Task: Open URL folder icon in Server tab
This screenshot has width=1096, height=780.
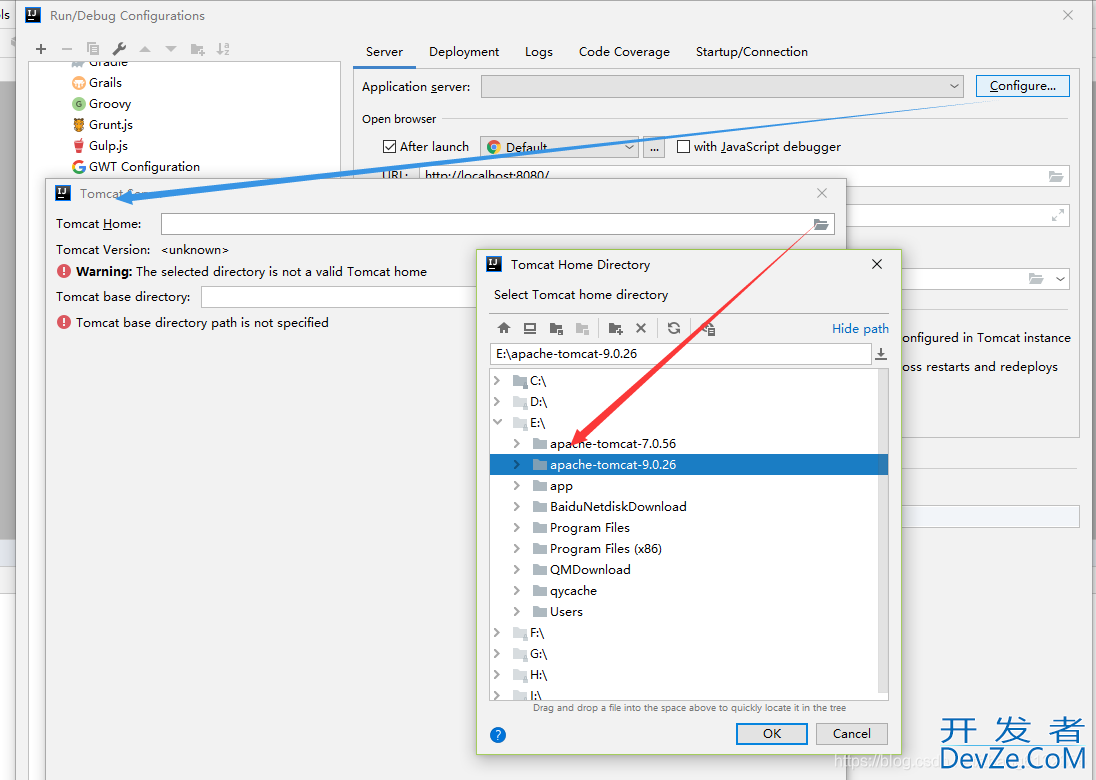Action: point(1056,176)
